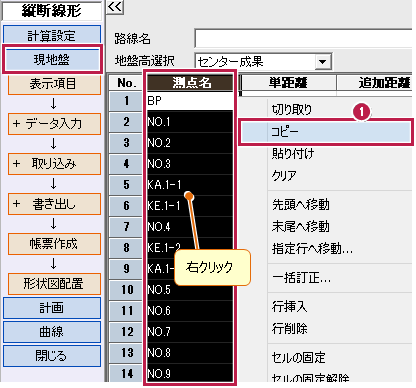Open the 地盤高選択 dropdown
Image resolution: width=416 pixels, height=388 pixels.
pyautogui.click(x=323, y=61)
